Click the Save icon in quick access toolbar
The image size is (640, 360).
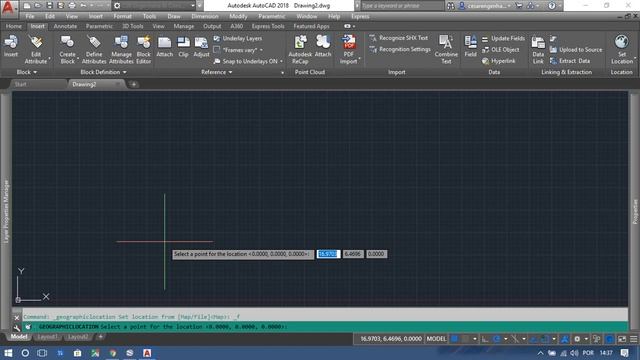pos(49,6)
